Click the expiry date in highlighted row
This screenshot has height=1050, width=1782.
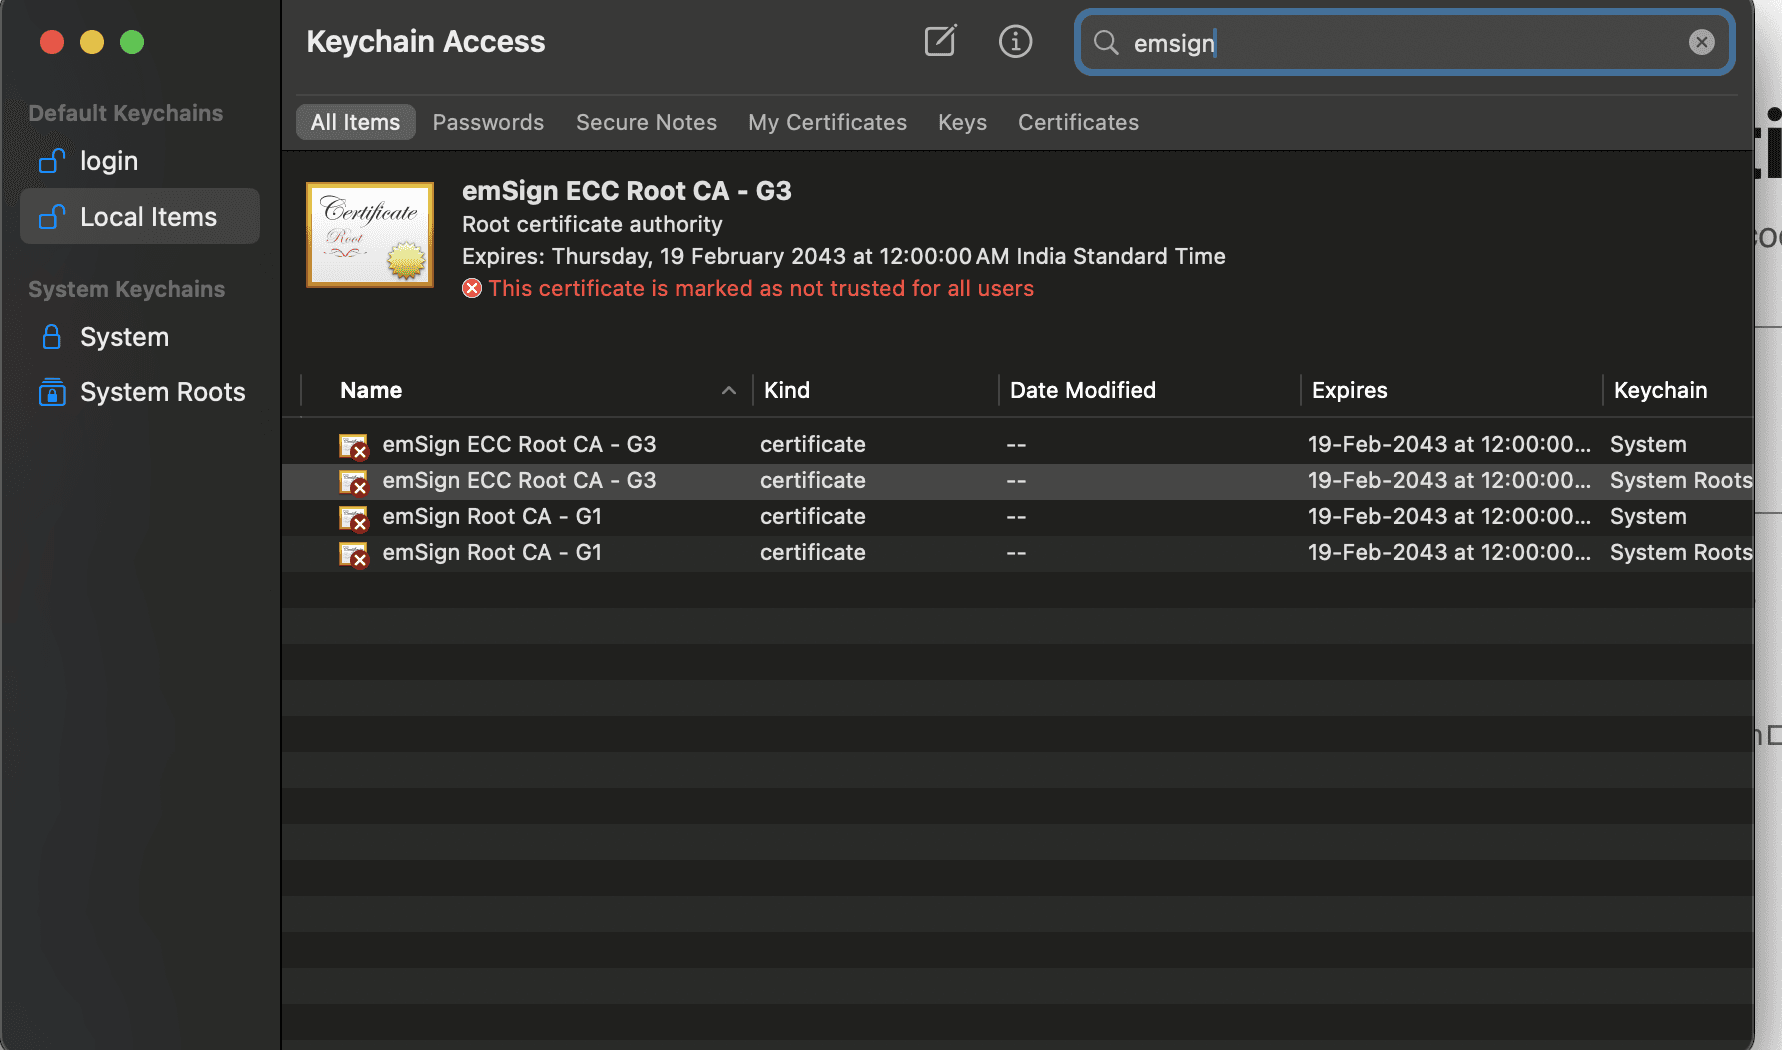click(1449, 481)
